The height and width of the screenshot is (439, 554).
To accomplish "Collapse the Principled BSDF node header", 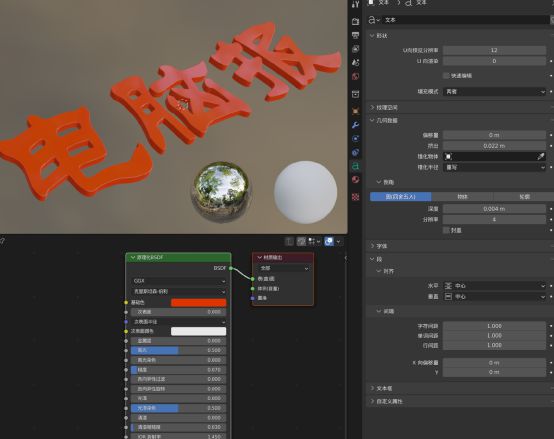I will 133,257.
